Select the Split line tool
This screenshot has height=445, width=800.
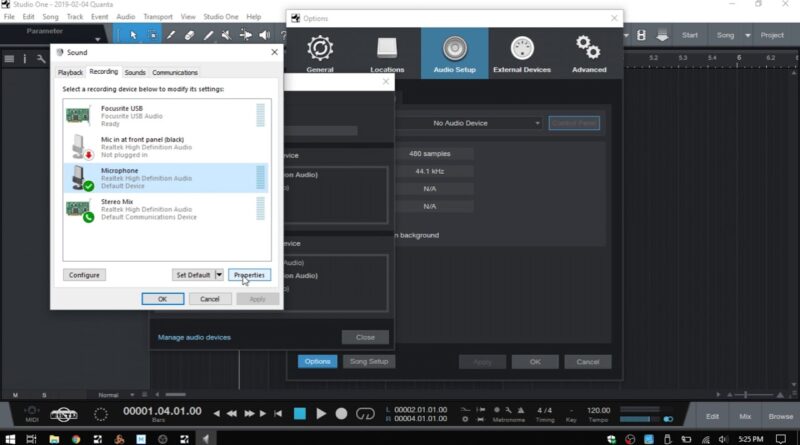coord(208,35)
